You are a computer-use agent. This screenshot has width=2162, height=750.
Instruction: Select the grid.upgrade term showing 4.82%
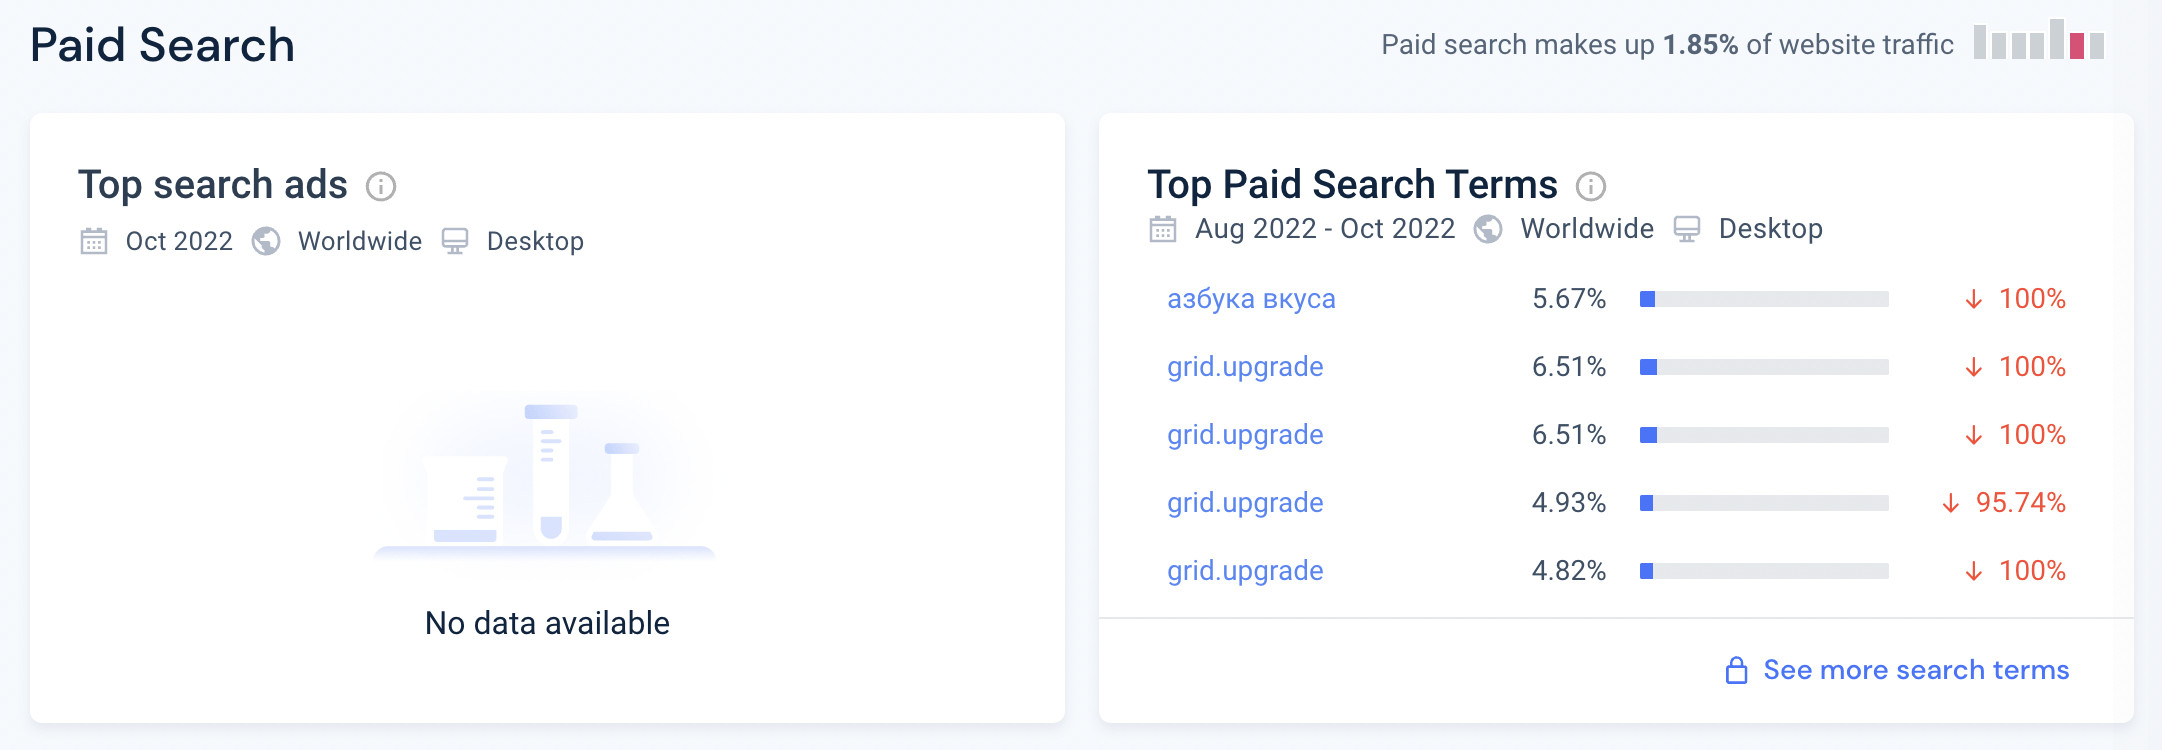[1245, 571]
